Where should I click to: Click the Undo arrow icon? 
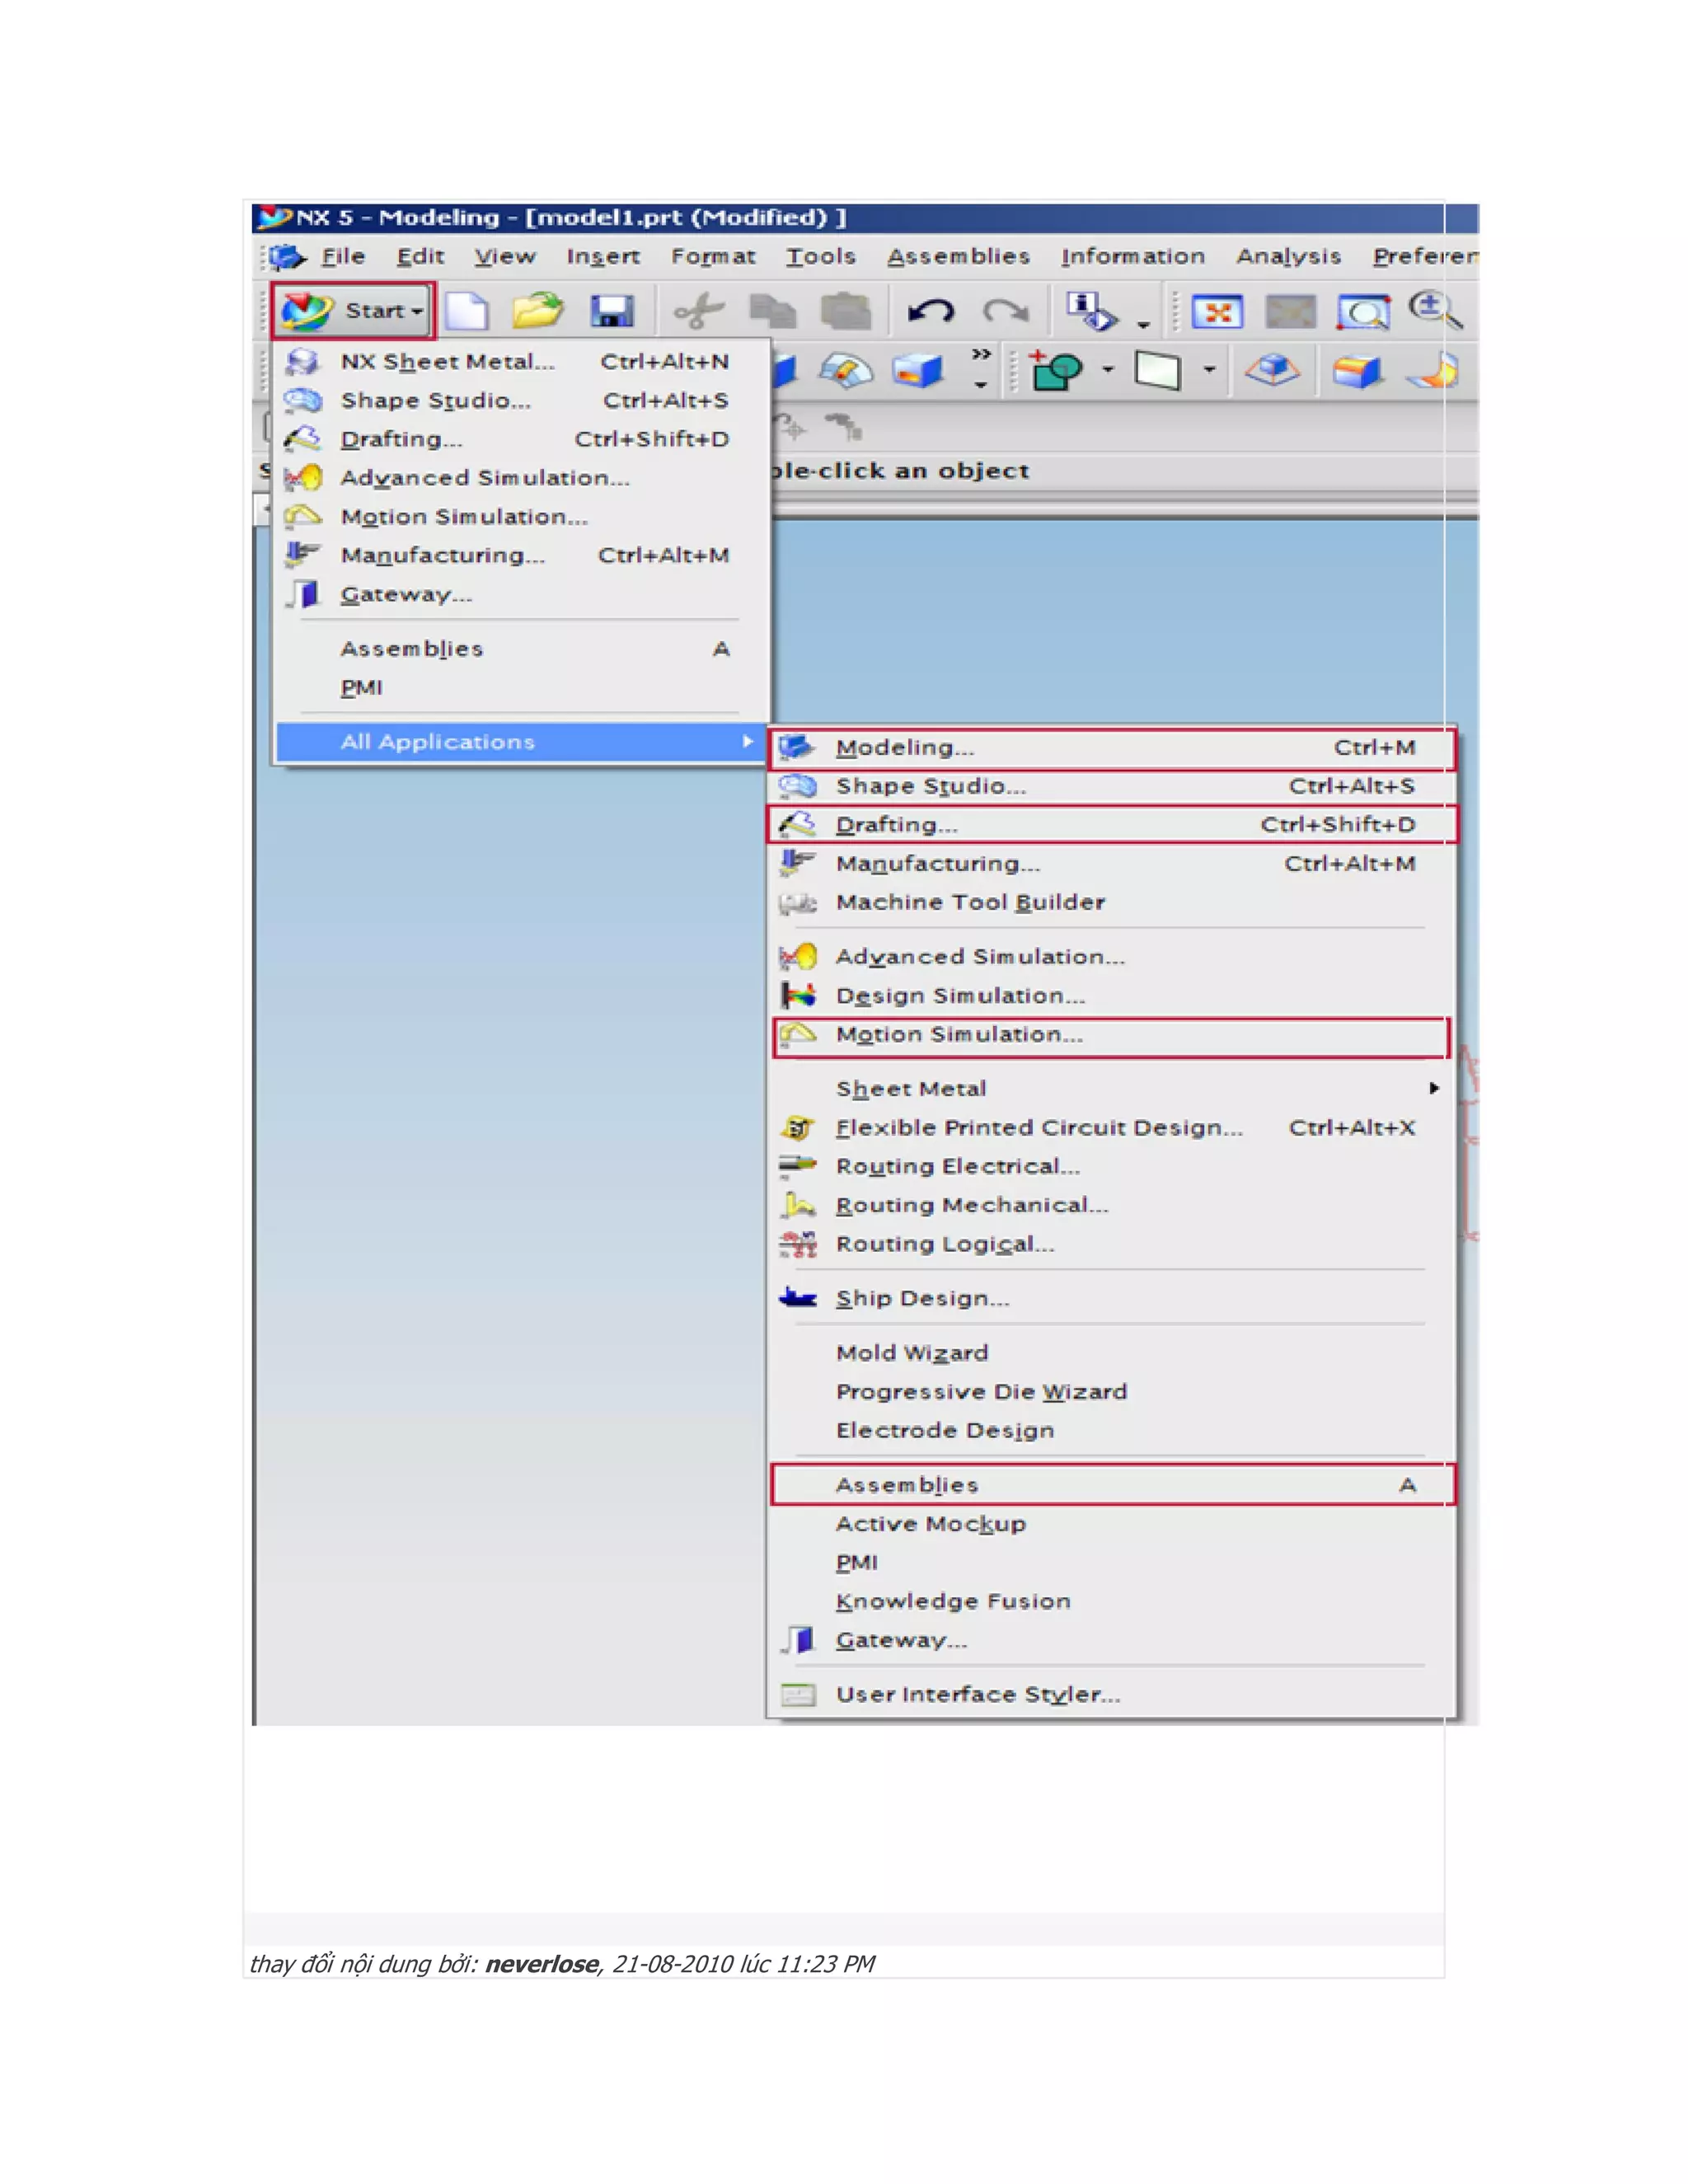pyautogui.click(x=930, y=312)
